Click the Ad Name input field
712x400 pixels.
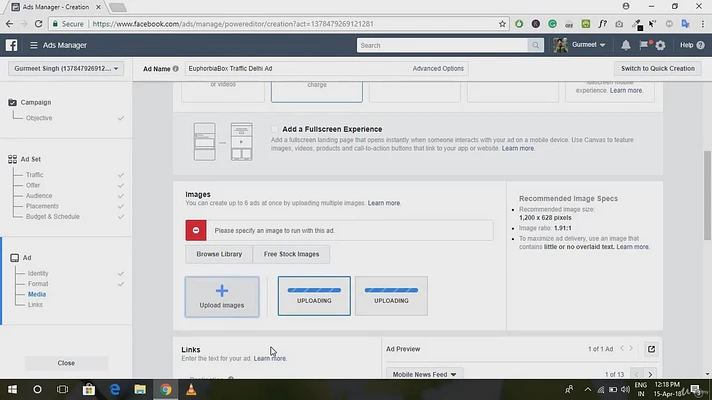click(x=296, y=69)
